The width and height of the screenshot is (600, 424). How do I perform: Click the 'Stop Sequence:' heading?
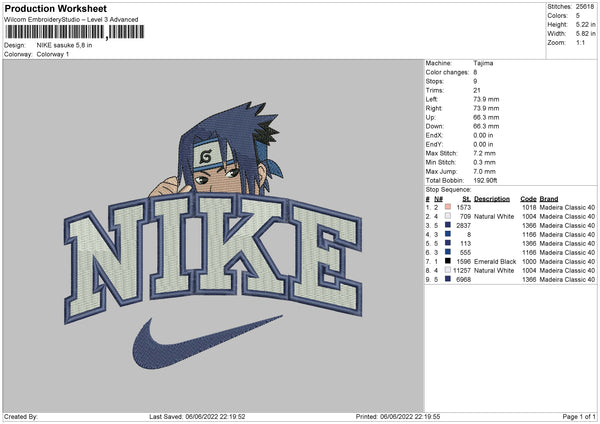pyautogui.click(x=448, y=190)
